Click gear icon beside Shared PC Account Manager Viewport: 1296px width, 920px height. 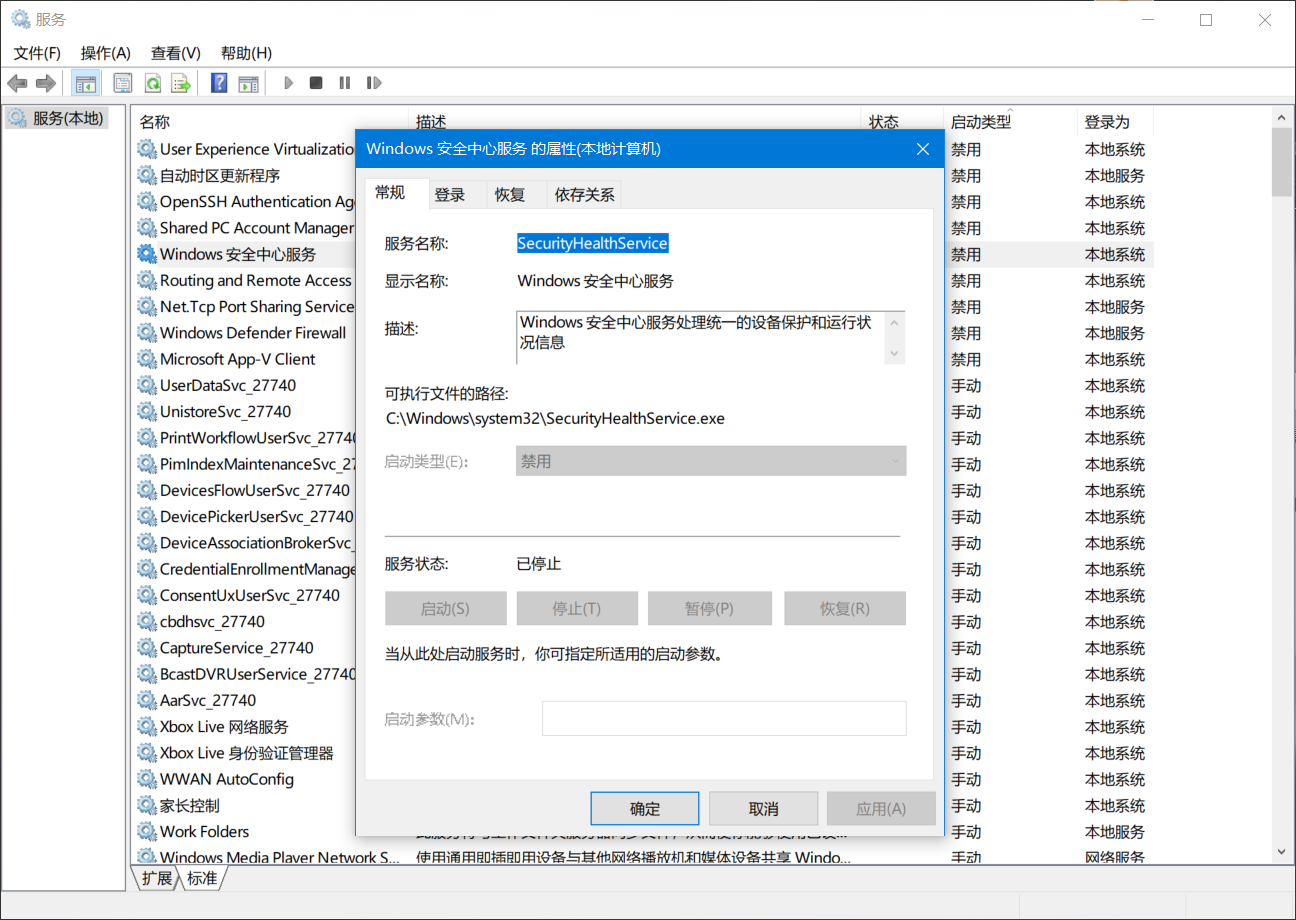coord(146,228)
